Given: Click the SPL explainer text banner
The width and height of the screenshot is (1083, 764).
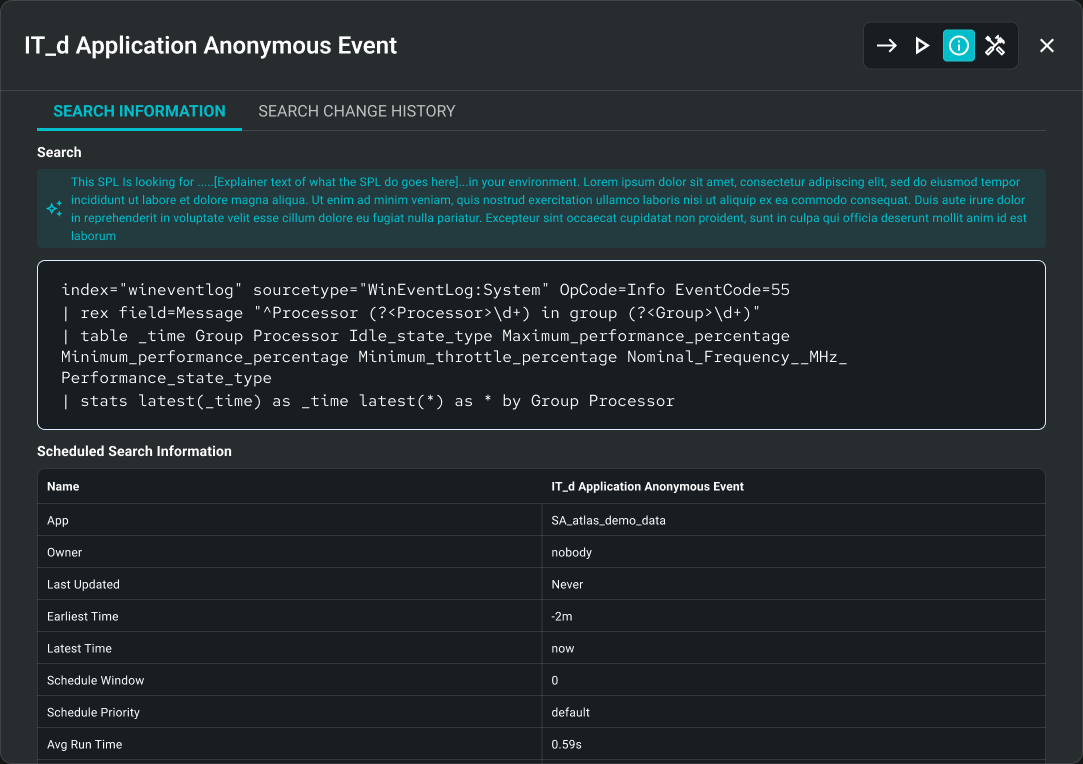Looking at the screenshot, I should coord(541,209).
